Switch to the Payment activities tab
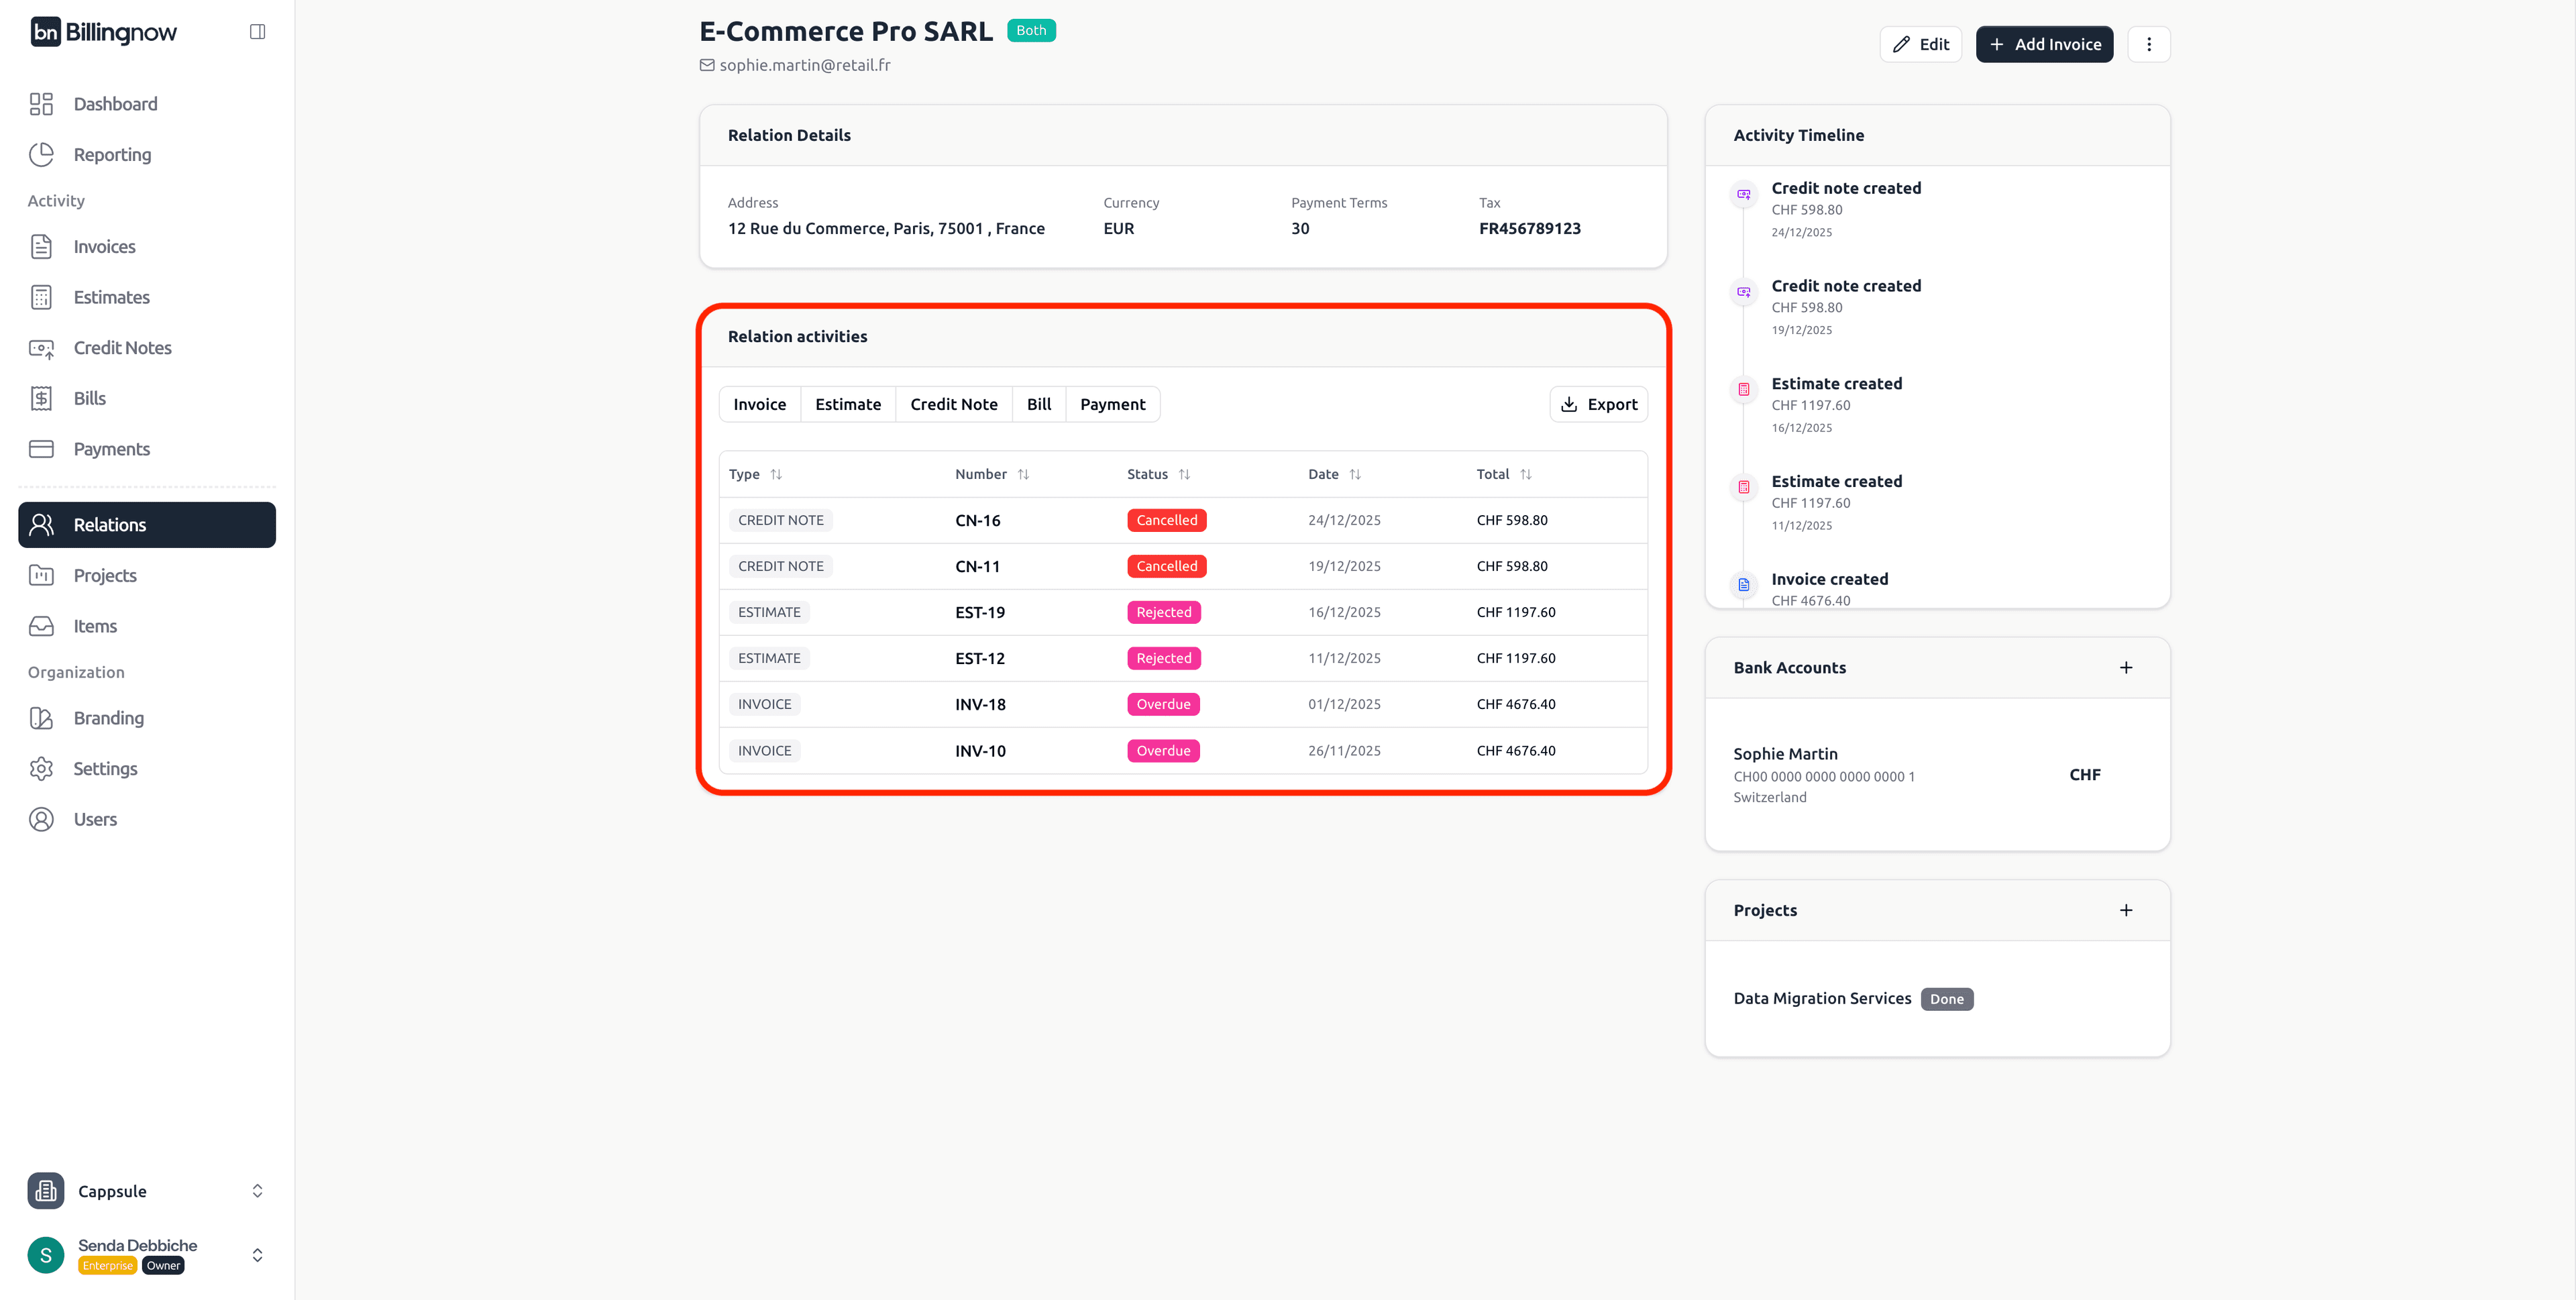2576x1300 pixels. tap(1112, 404)
